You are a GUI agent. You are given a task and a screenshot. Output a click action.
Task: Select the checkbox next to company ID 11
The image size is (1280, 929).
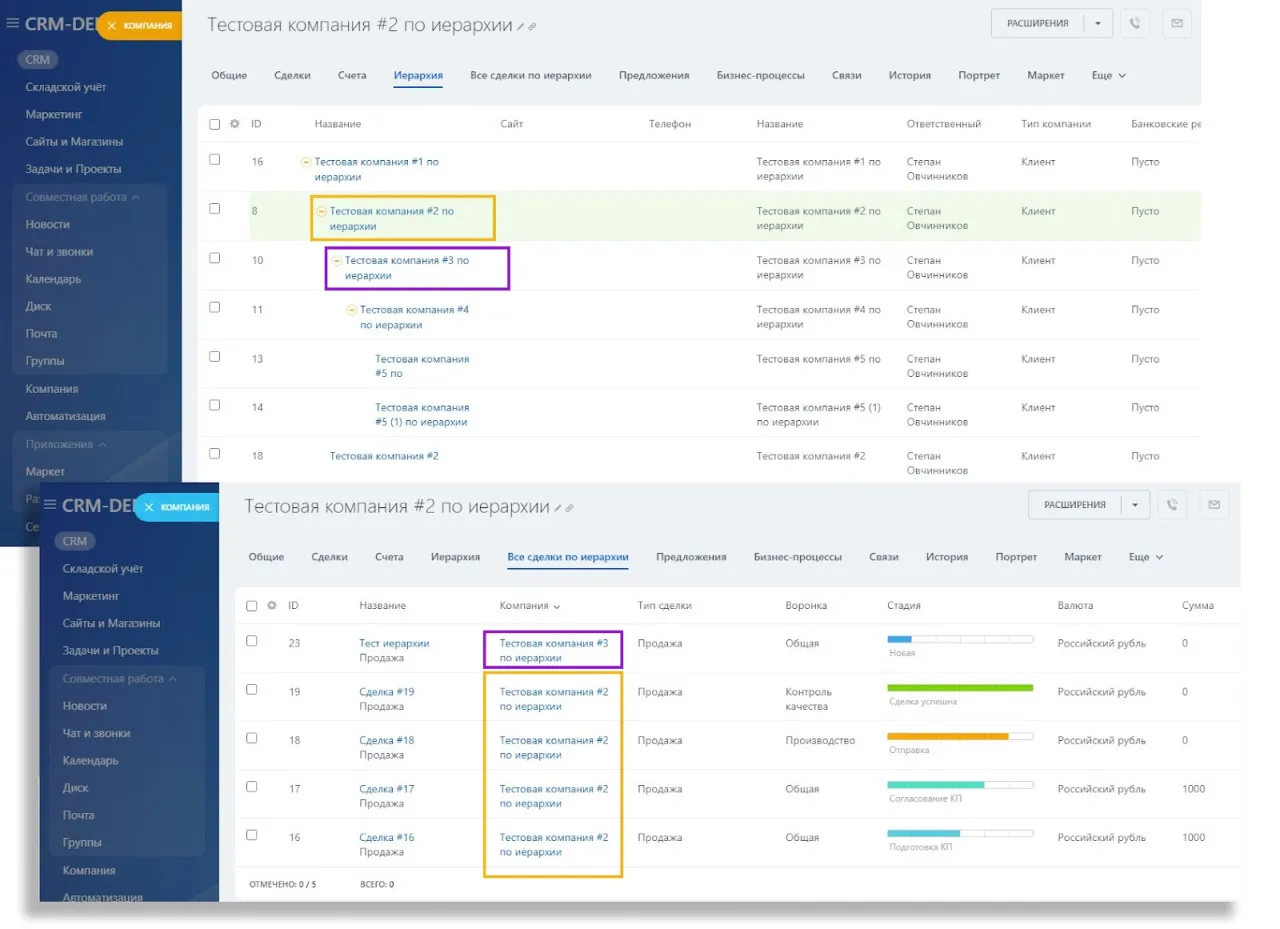pos(214,307)
